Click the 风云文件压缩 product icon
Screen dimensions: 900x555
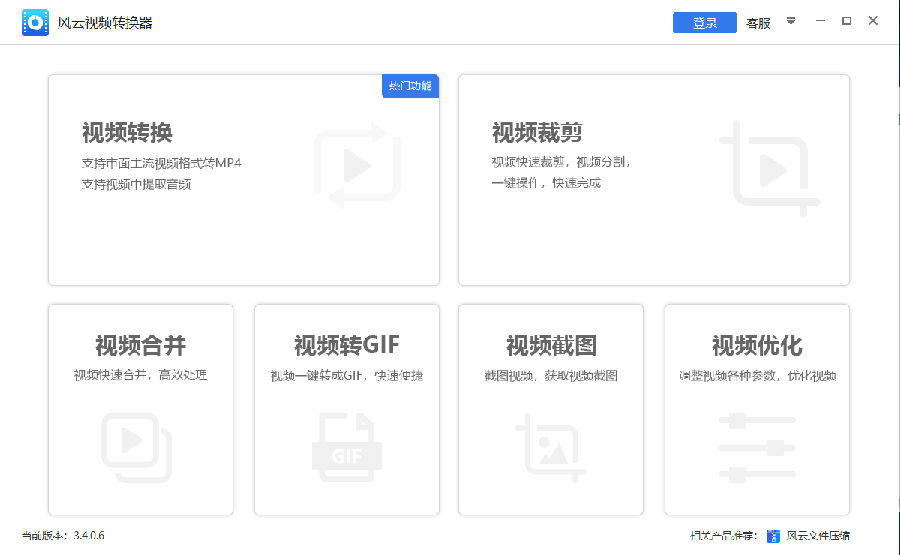click(x=773, y=536)
